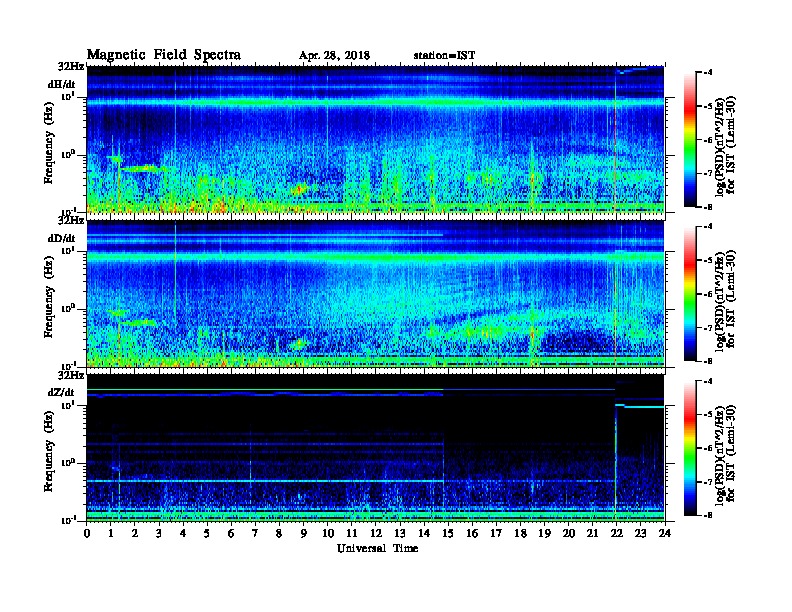Image resolution: width=792 pixels, height=612 pixels.
Task: Click the '-7' tick on dZ/dt color bar
Action: click(x=707, y=482)
